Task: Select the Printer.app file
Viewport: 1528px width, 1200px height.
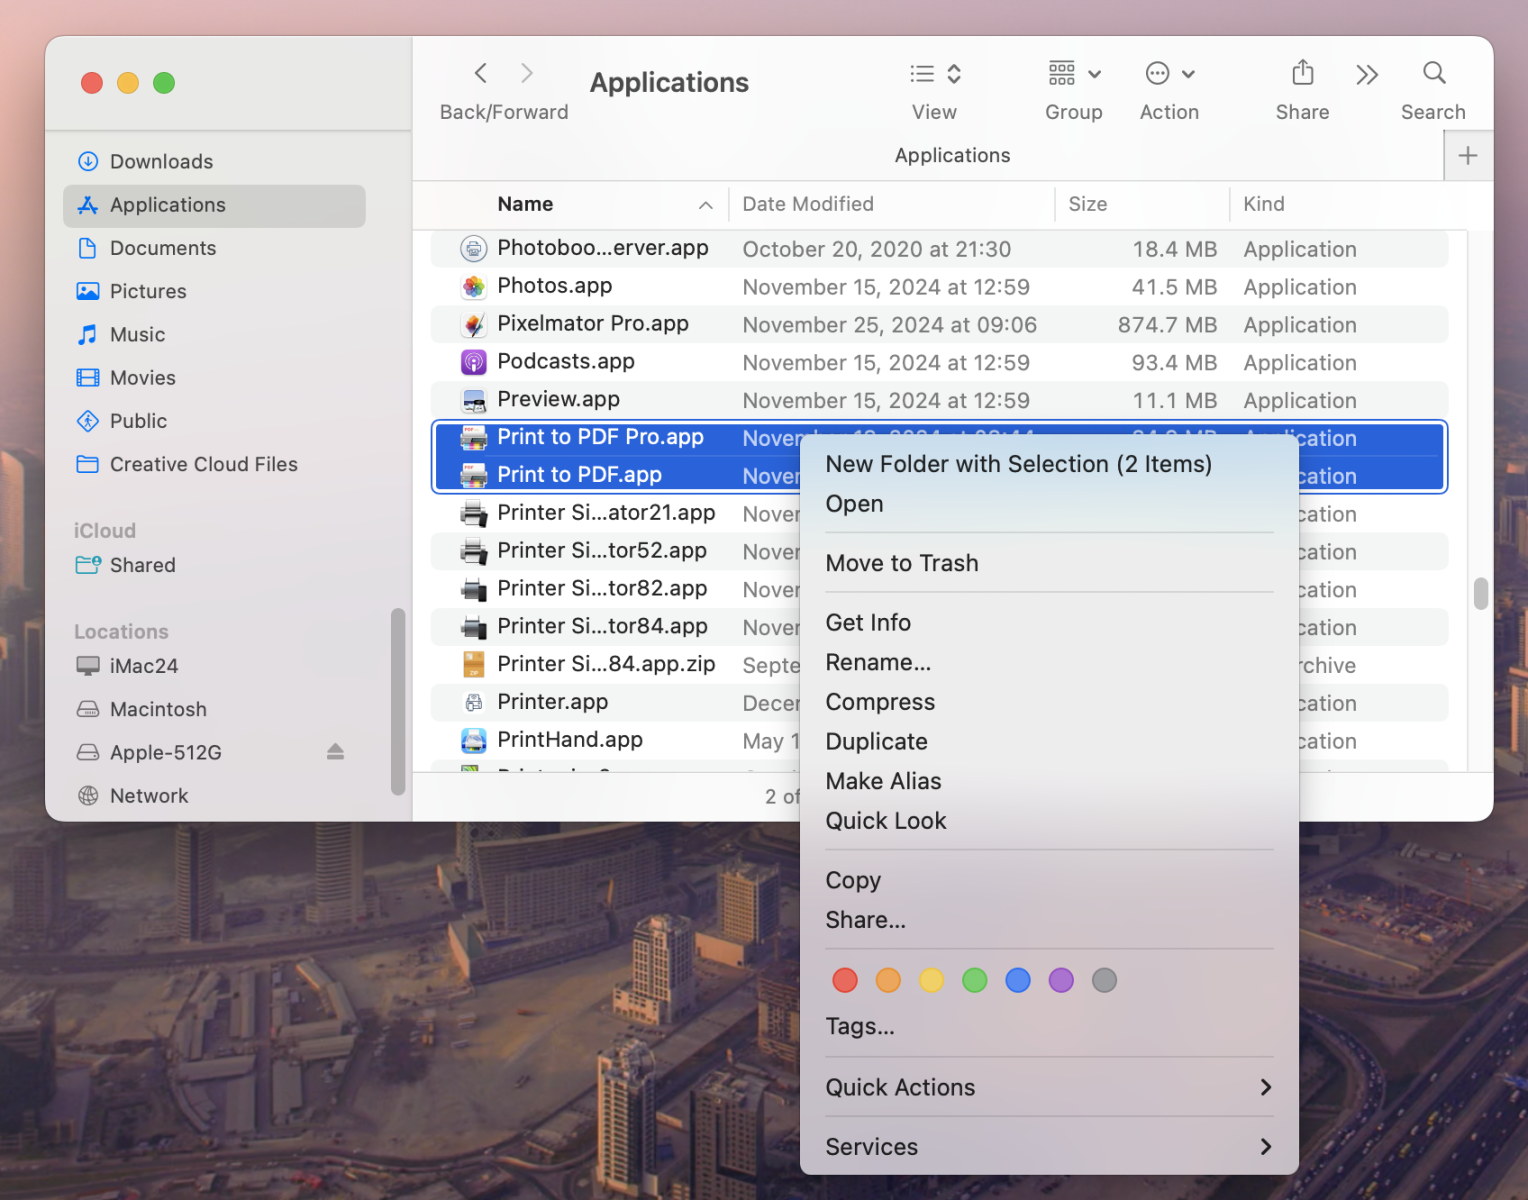Action: coord(552,702)
